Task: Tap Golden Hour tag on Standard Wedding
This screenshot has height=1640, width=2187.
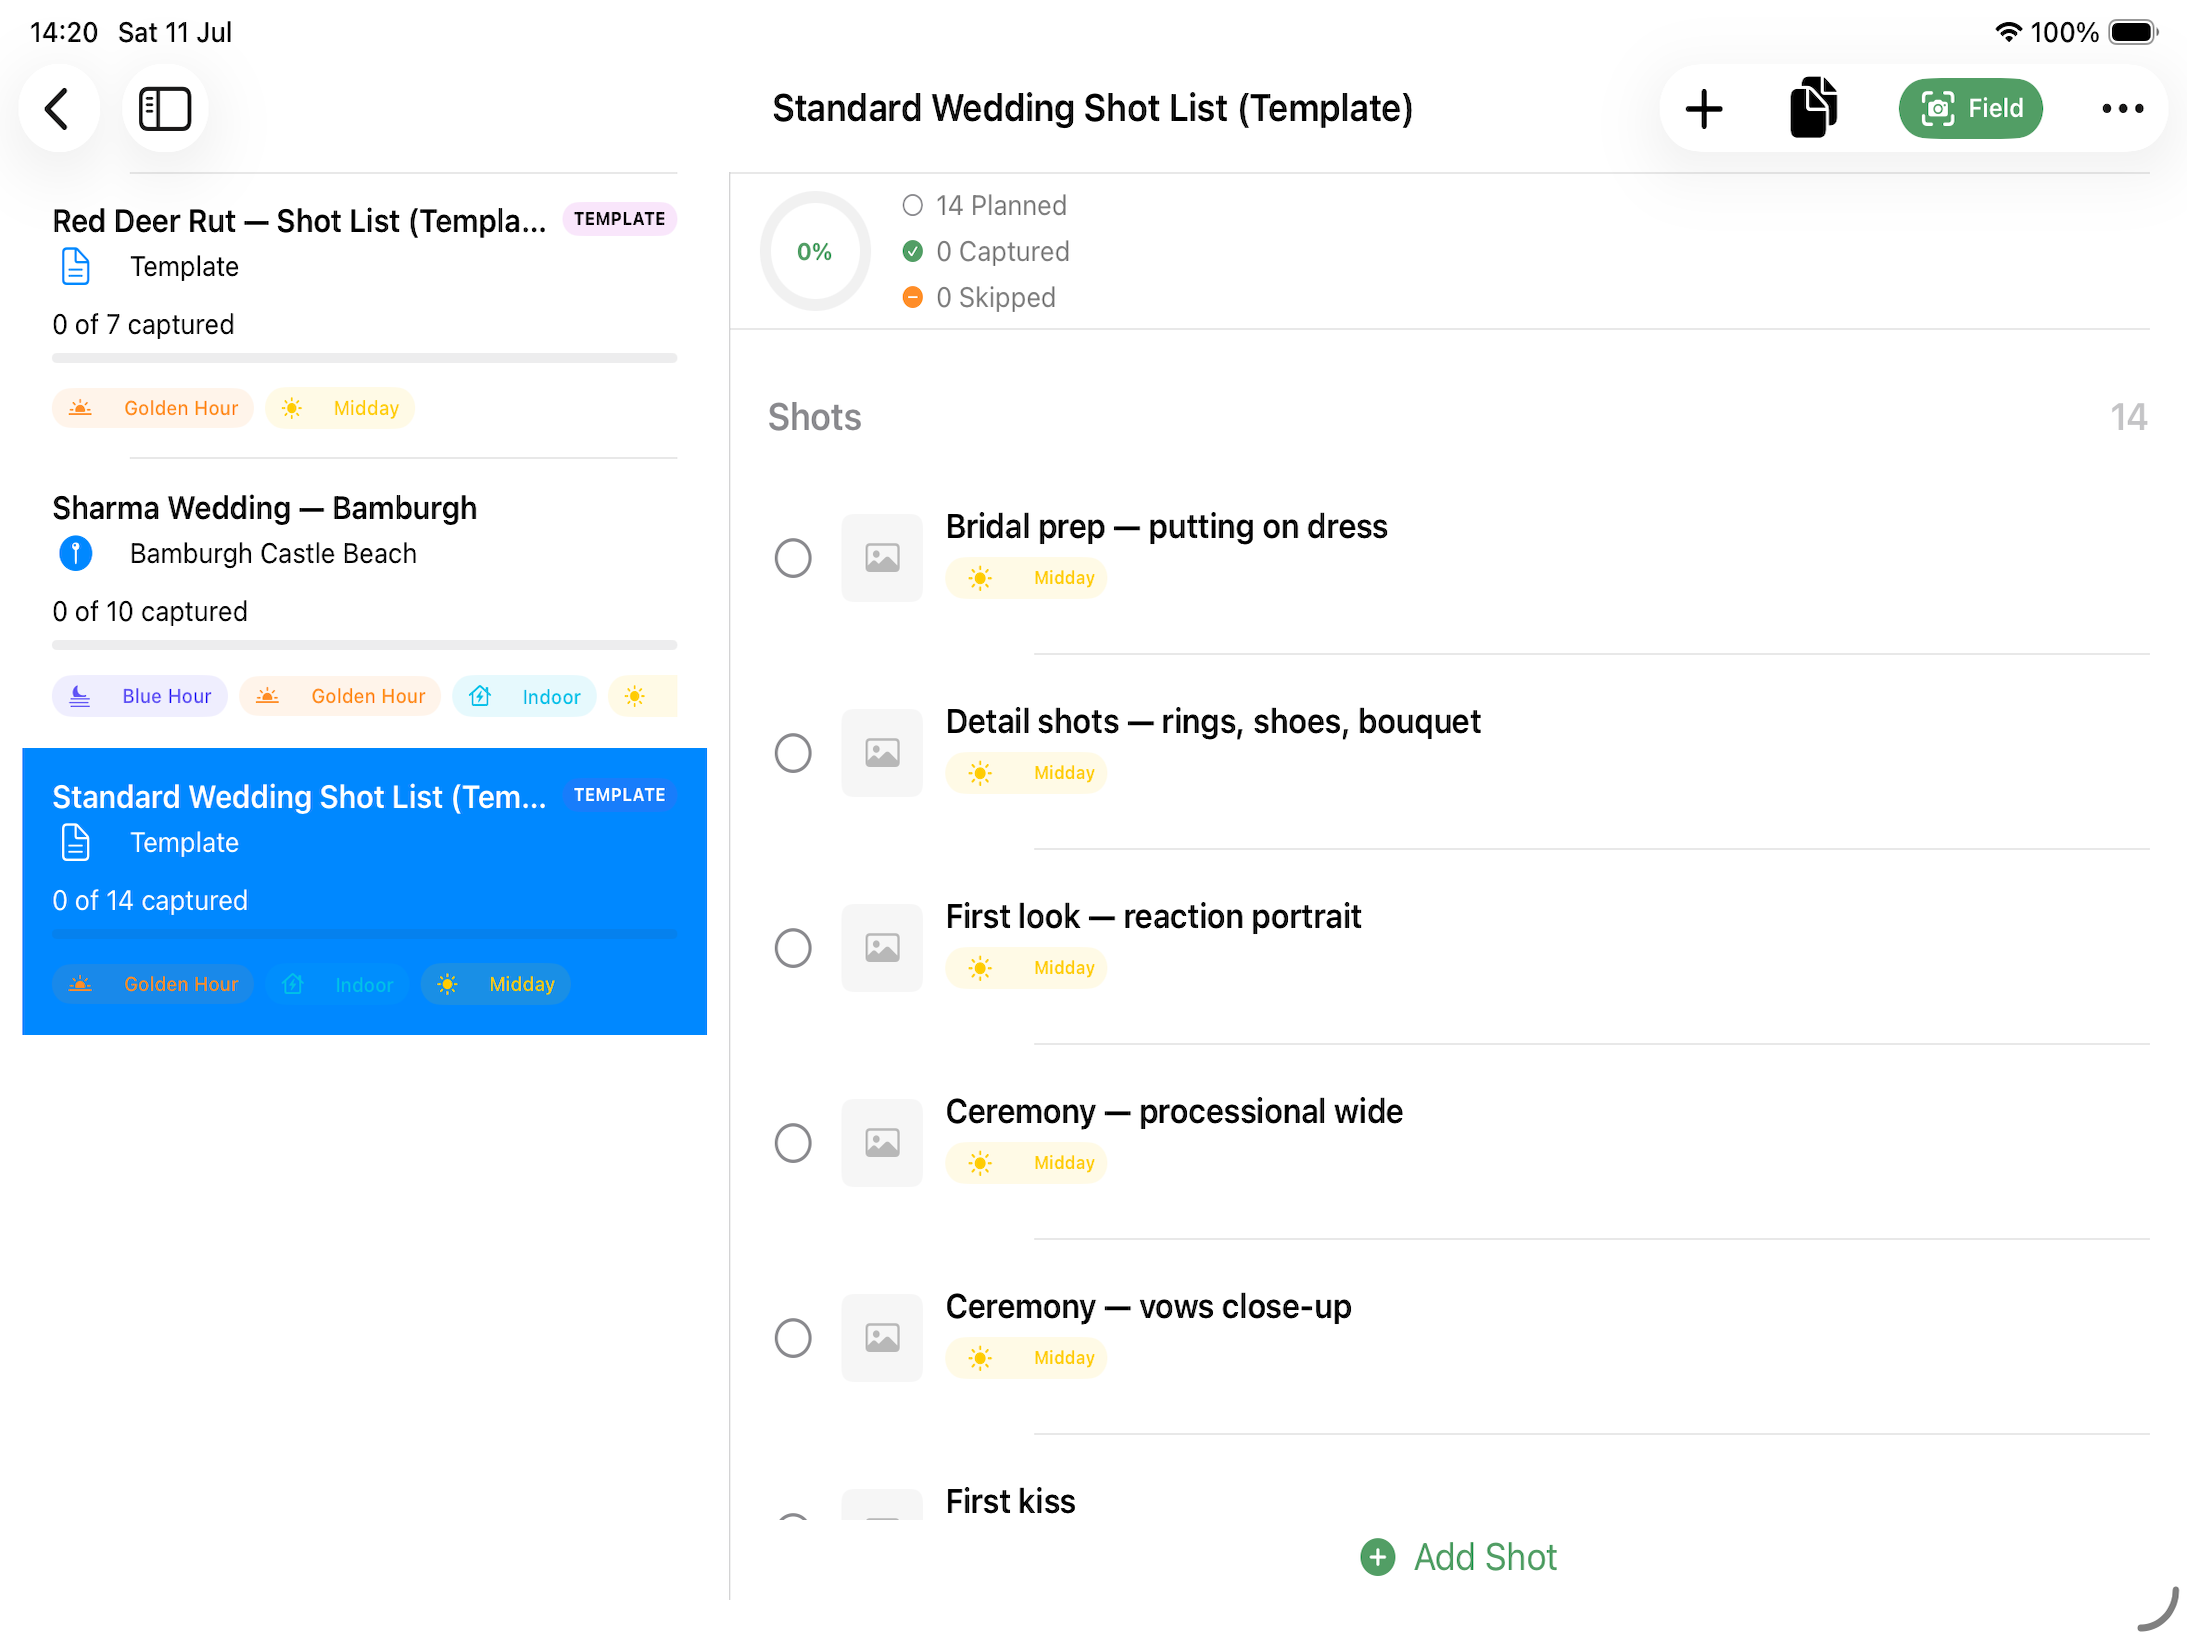Action: coord(152,984)
